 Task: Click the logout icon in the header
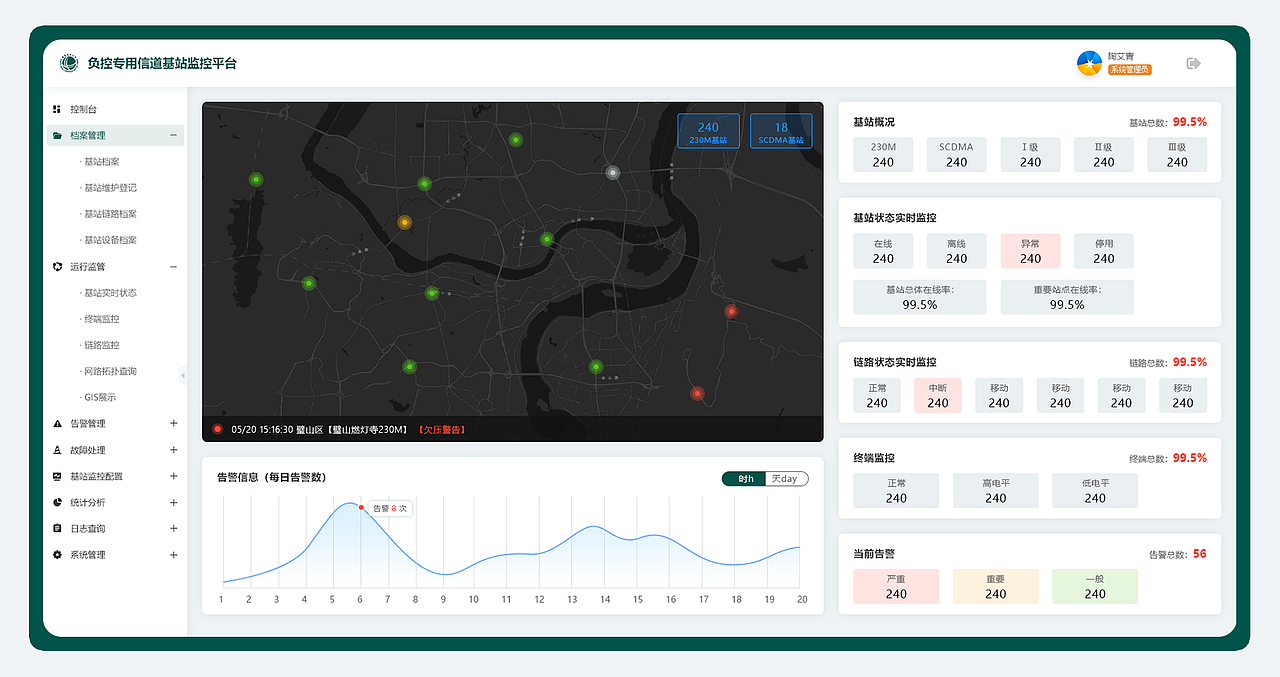point(1193,63)
